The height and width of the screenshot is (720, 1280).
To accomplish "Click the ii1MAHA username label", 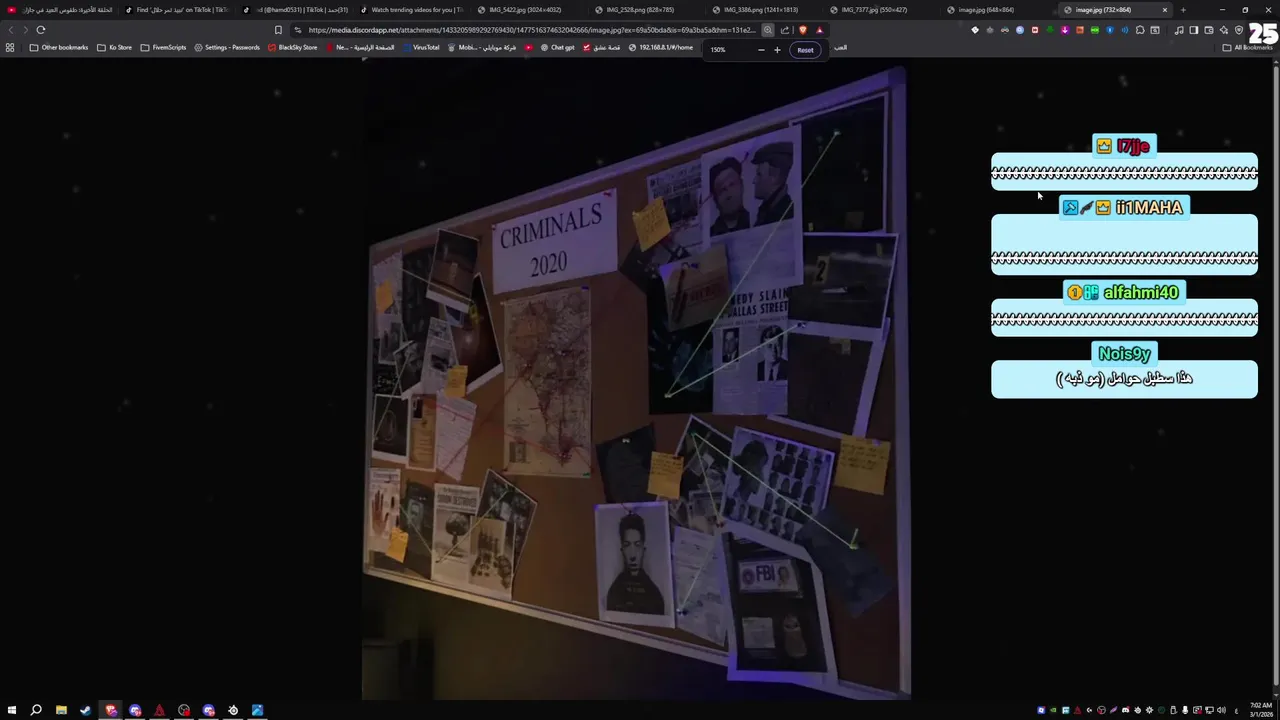I will pyautogui.click(x=1149, y=207).
